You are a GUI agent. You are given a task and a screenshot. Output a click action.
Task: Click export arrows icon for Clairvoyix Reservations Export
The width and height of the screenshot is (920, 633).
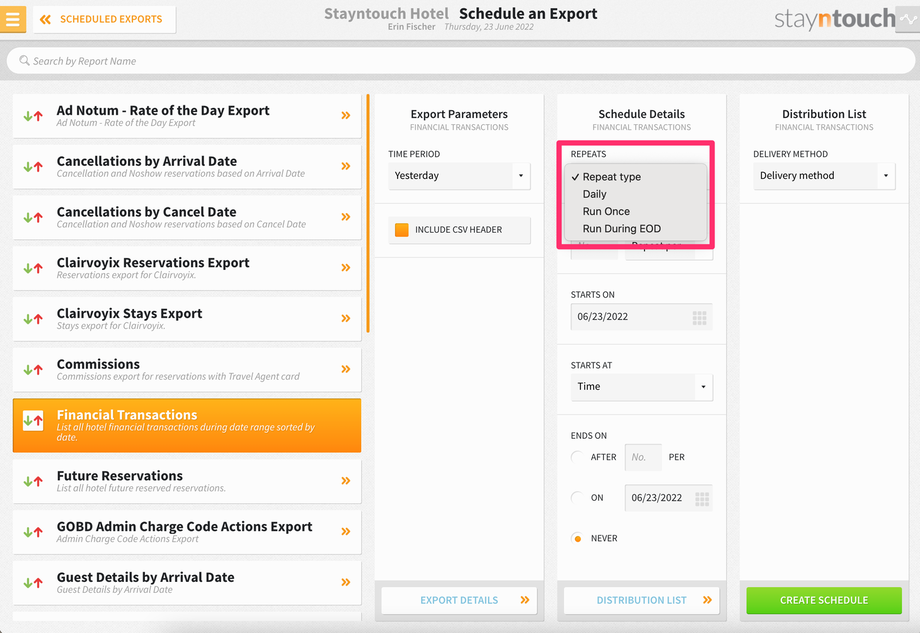point(33,268)
